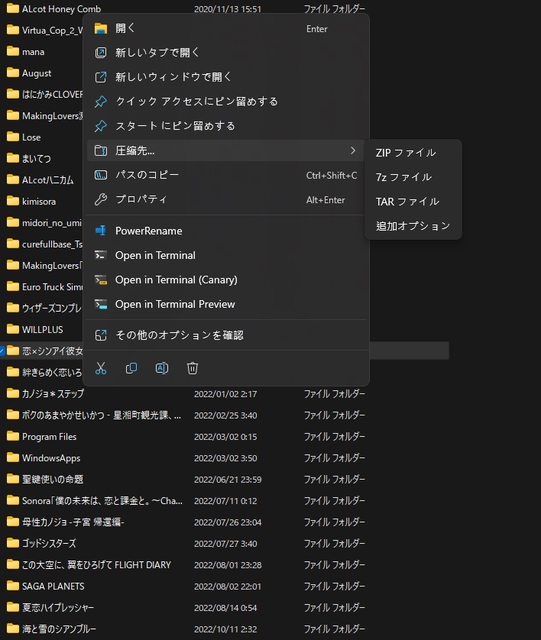
Task: Select the WindowsApps folder
Action: tap(51, 458)
